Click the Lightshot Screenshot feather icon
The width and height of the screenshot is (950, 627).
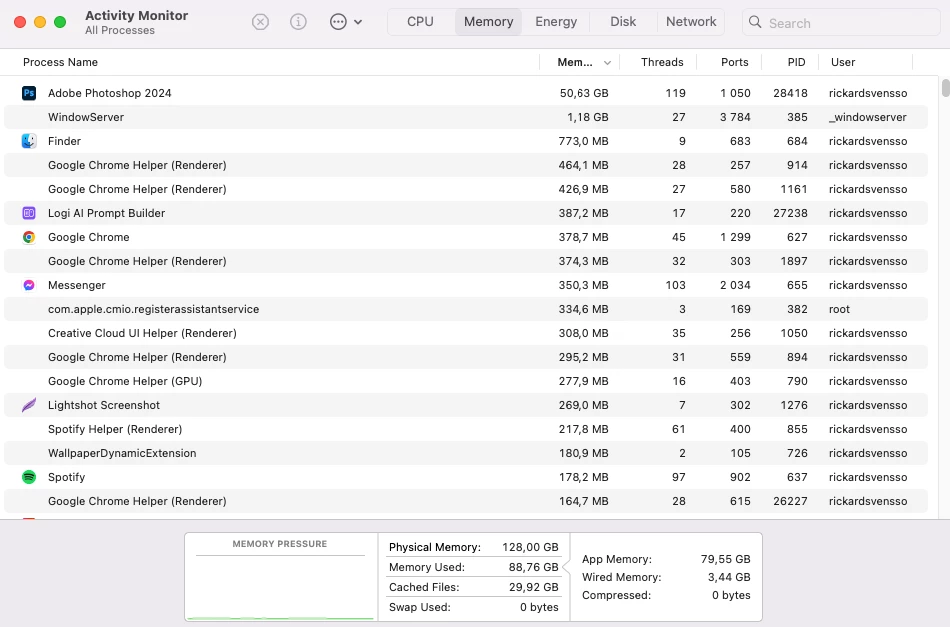click(28, 405)
